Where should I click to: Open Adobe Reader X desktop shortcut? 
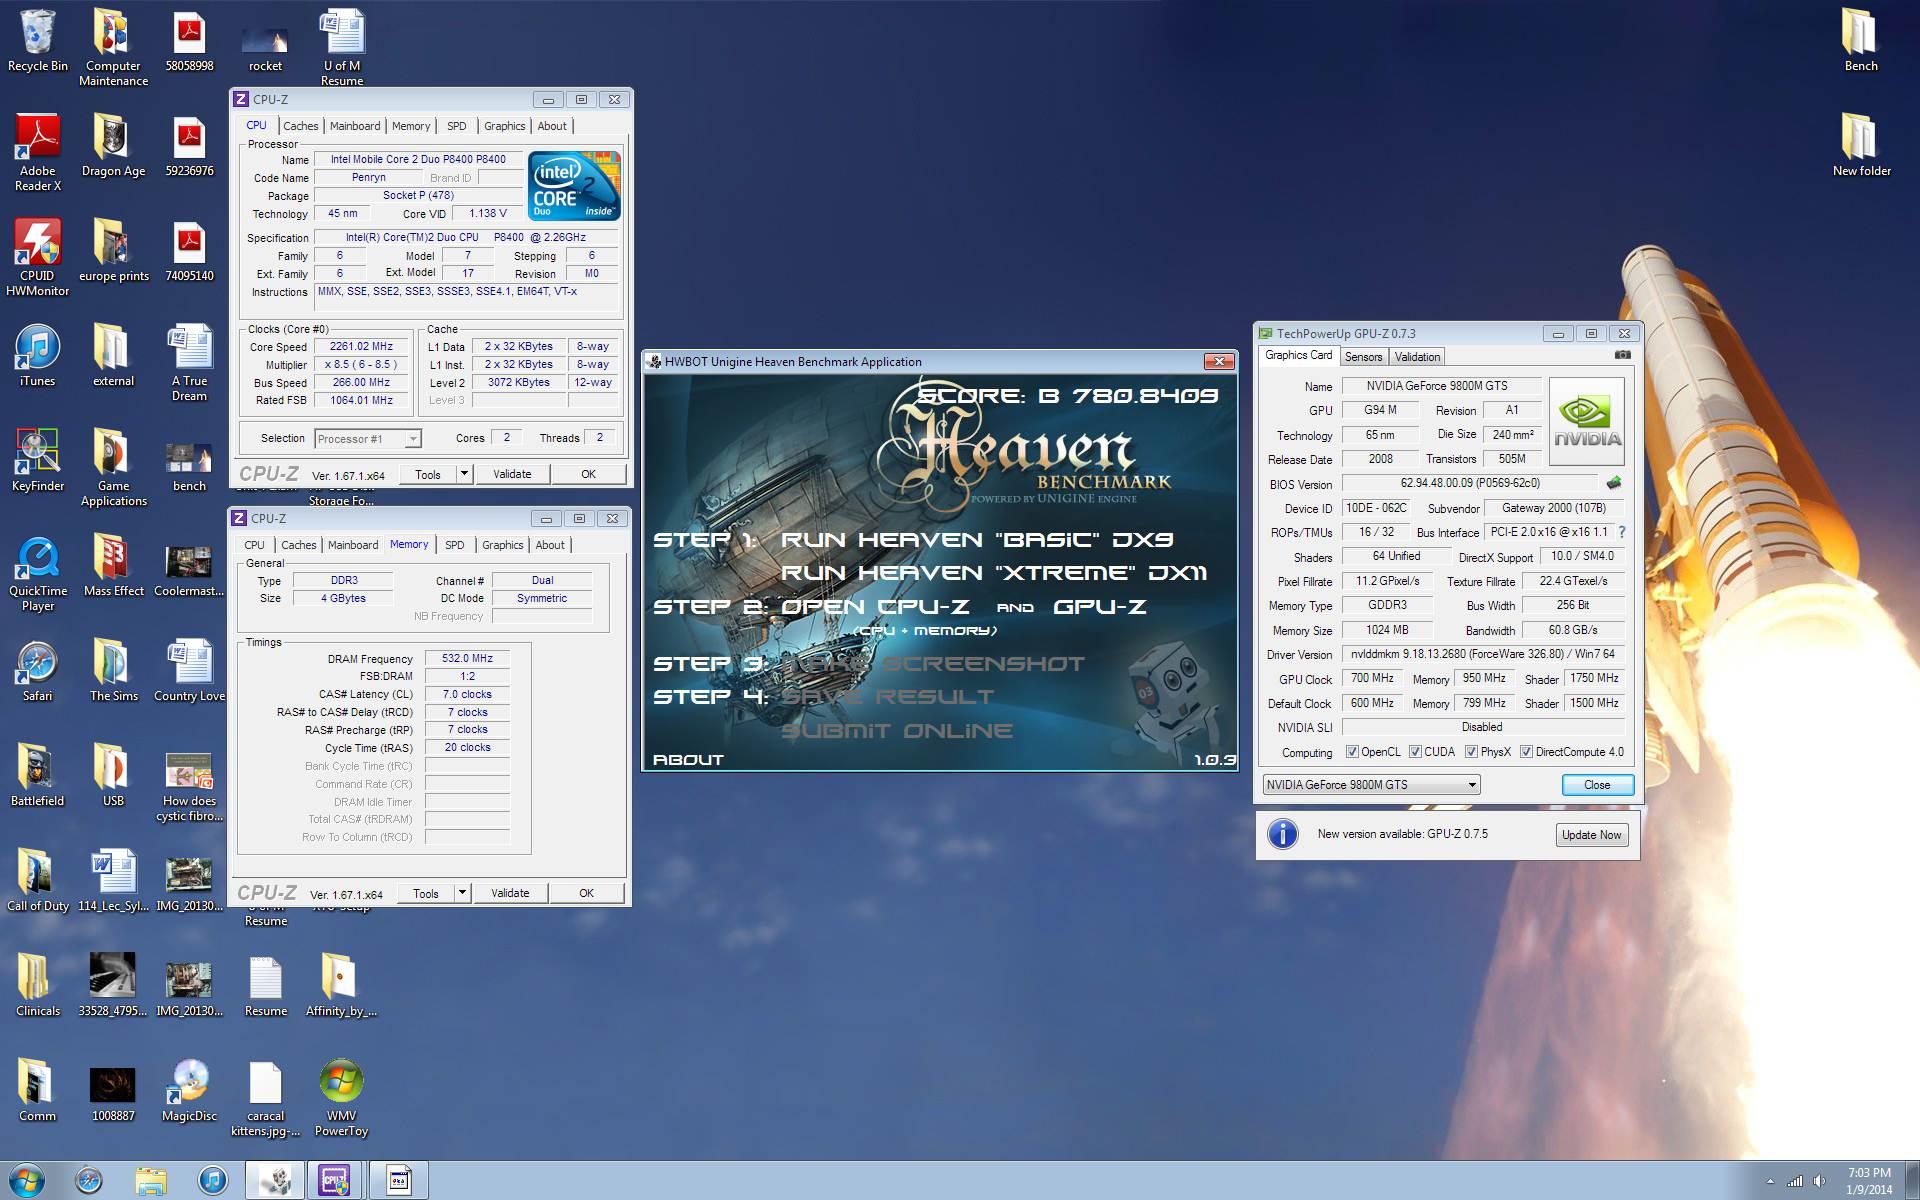37,153
